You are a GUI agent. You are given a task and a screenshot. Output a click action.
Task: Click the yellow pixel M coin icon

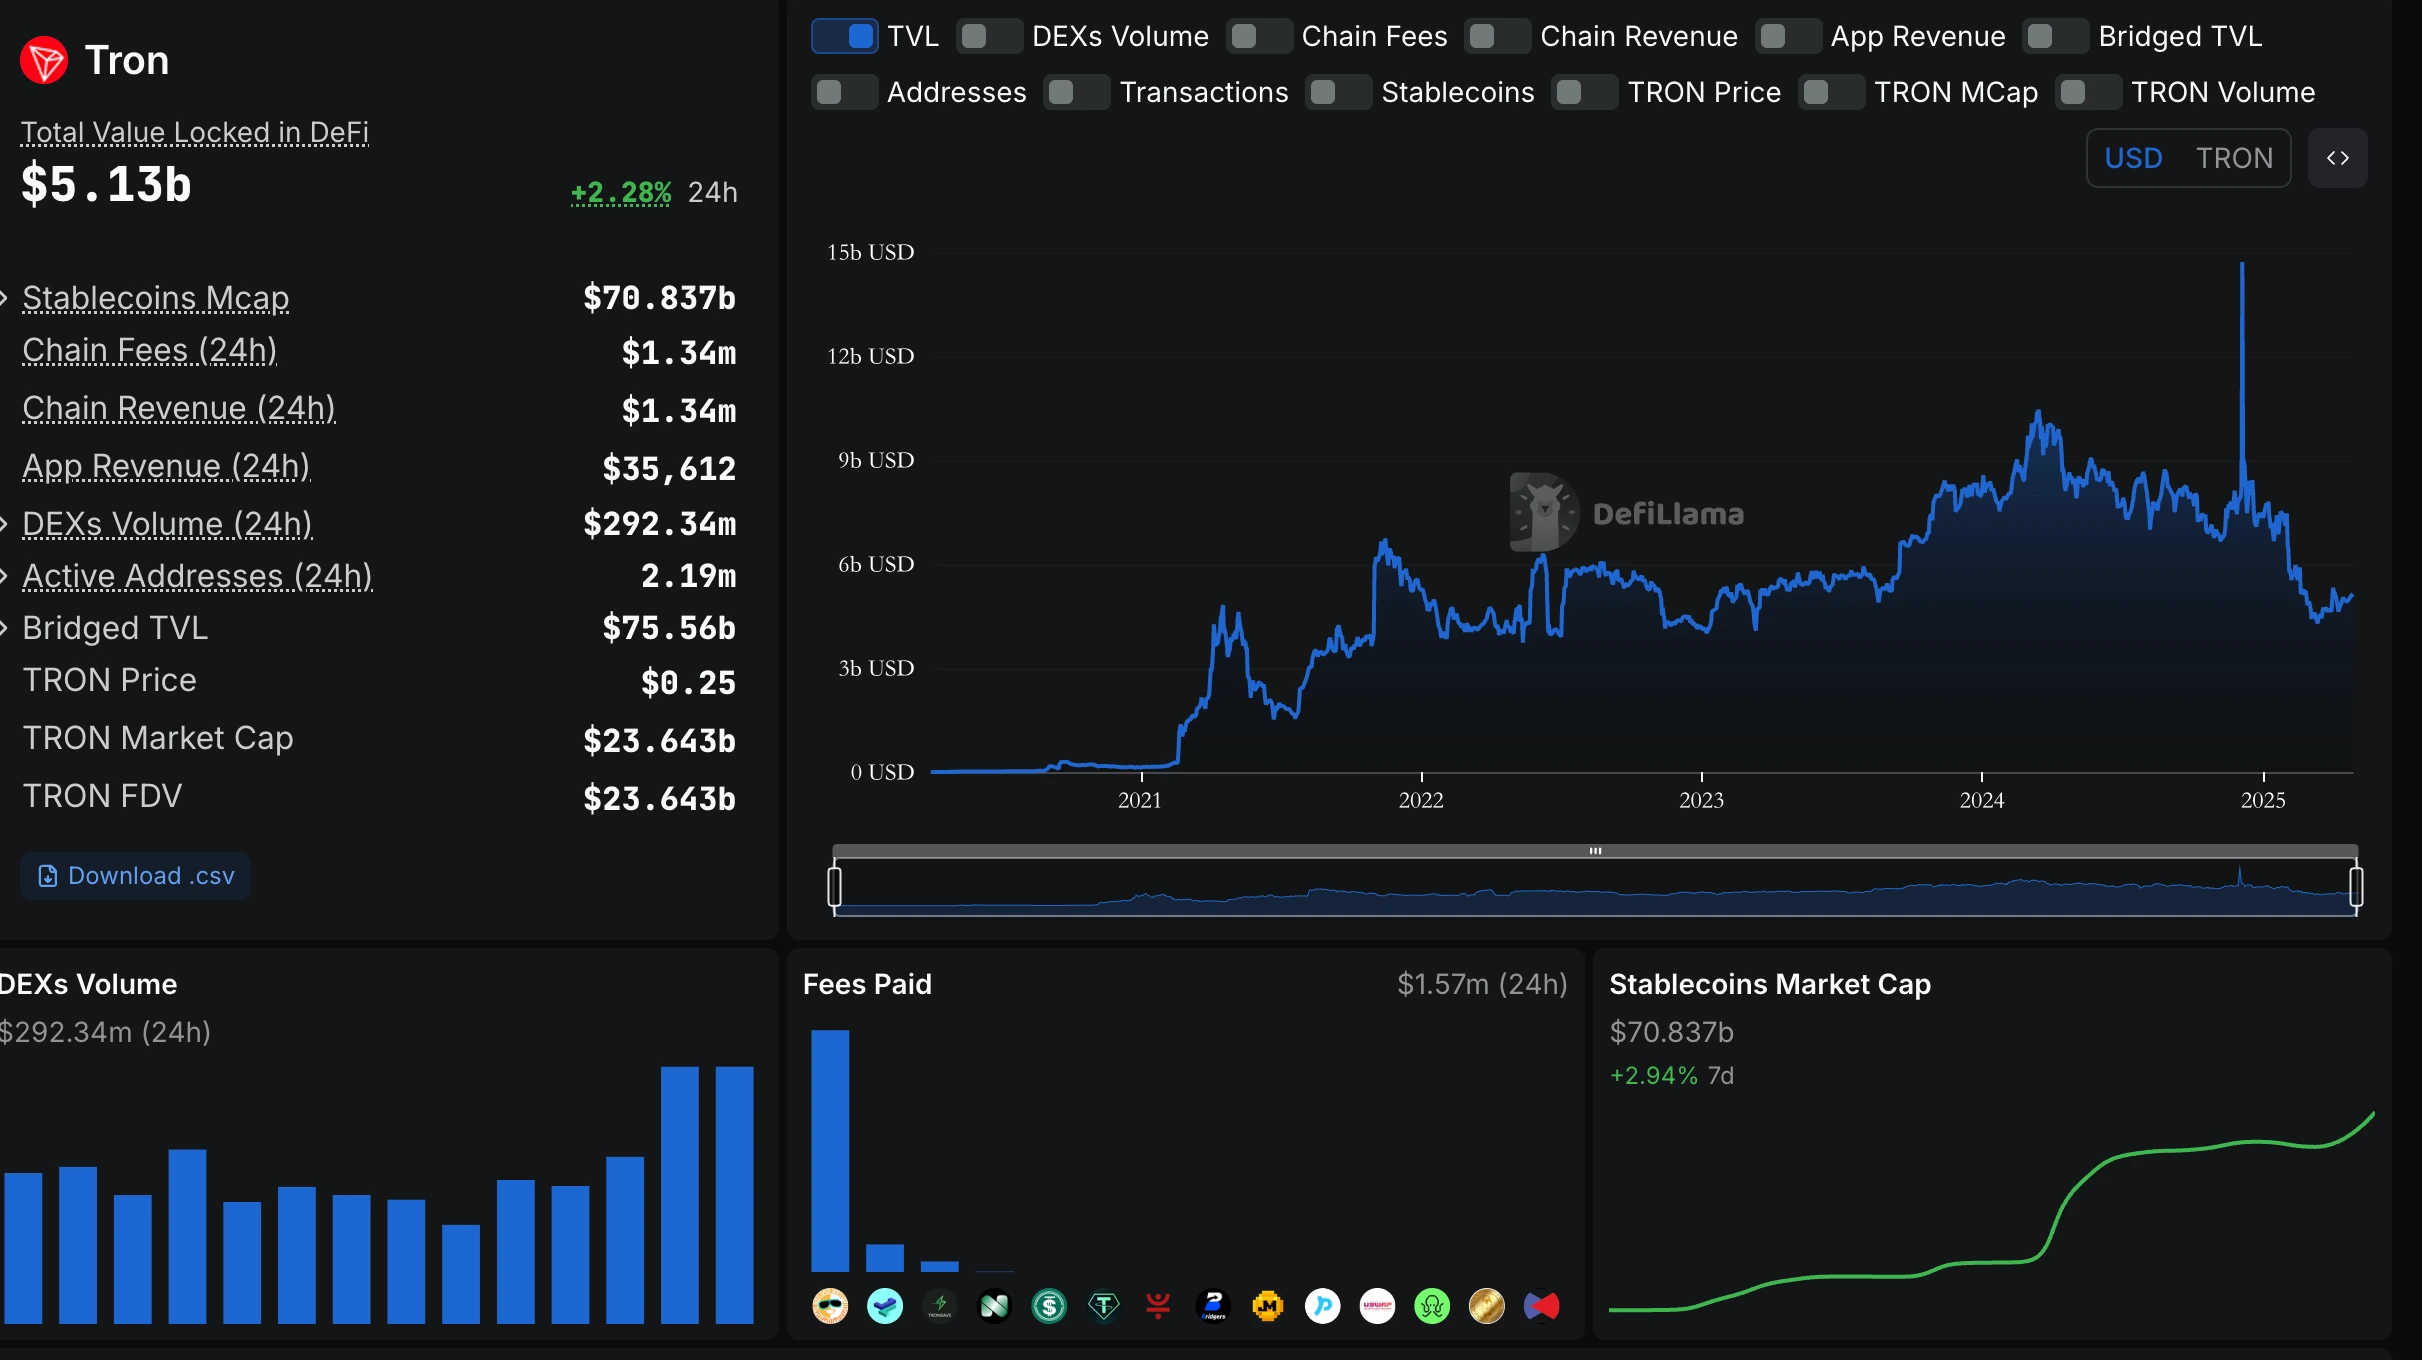(x=1268, y=1305)
